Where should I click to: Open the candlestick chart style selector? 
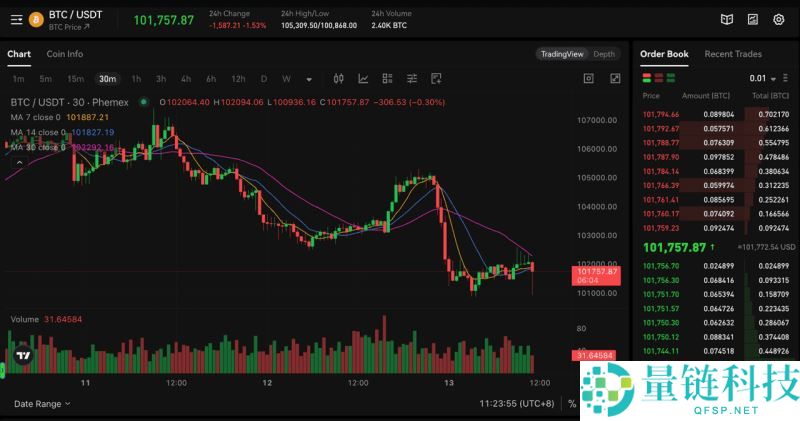(338, 78)
